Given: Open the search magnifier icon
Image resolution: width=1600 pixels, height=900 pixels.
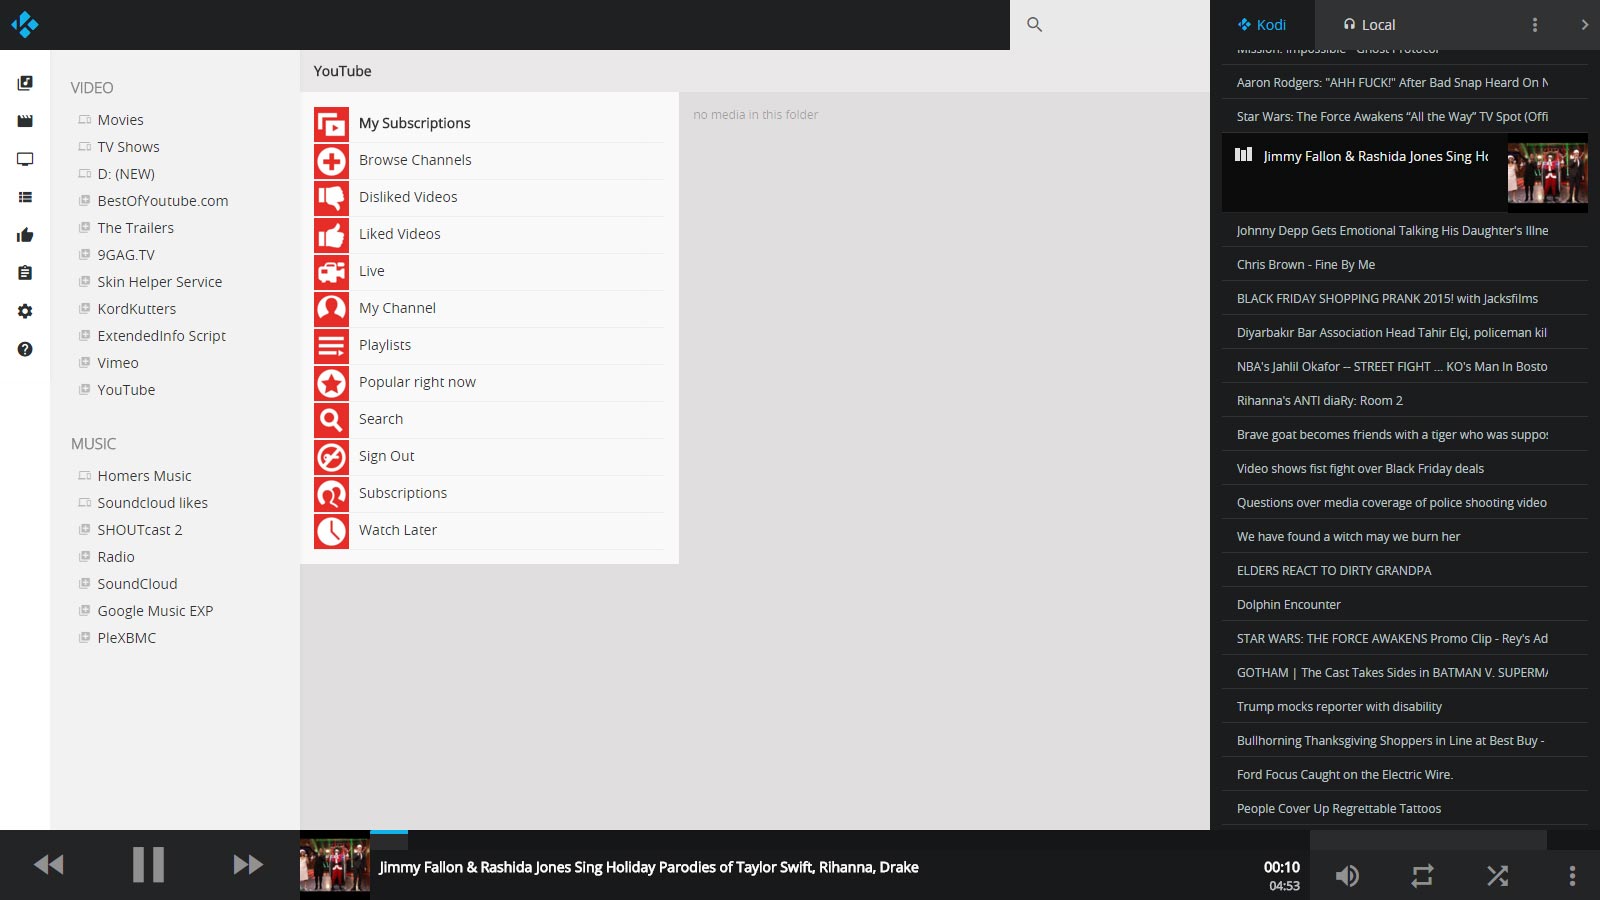Looking at the screenshot, I should tap(1035, 24).
